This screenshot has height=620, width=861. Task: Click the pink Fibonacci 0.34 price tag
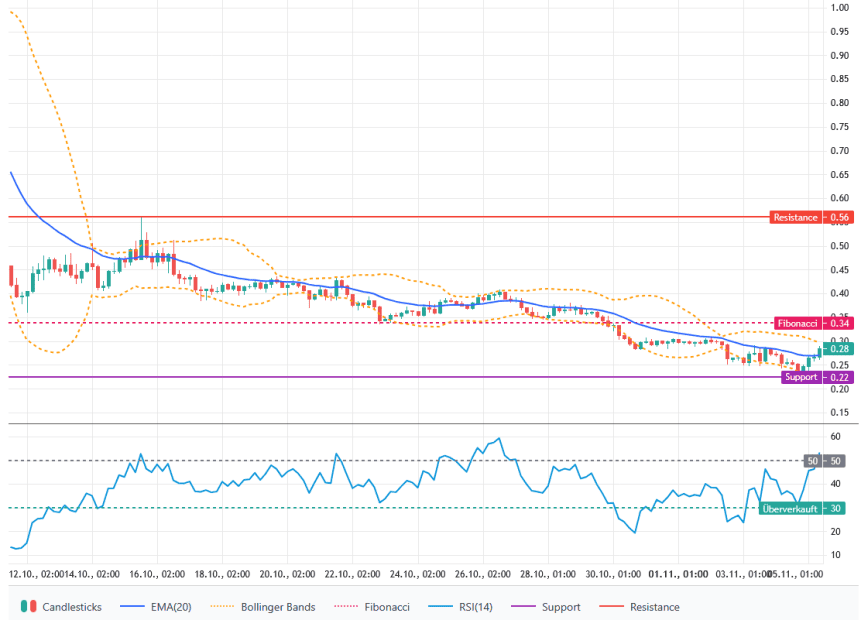pos(814,323)
